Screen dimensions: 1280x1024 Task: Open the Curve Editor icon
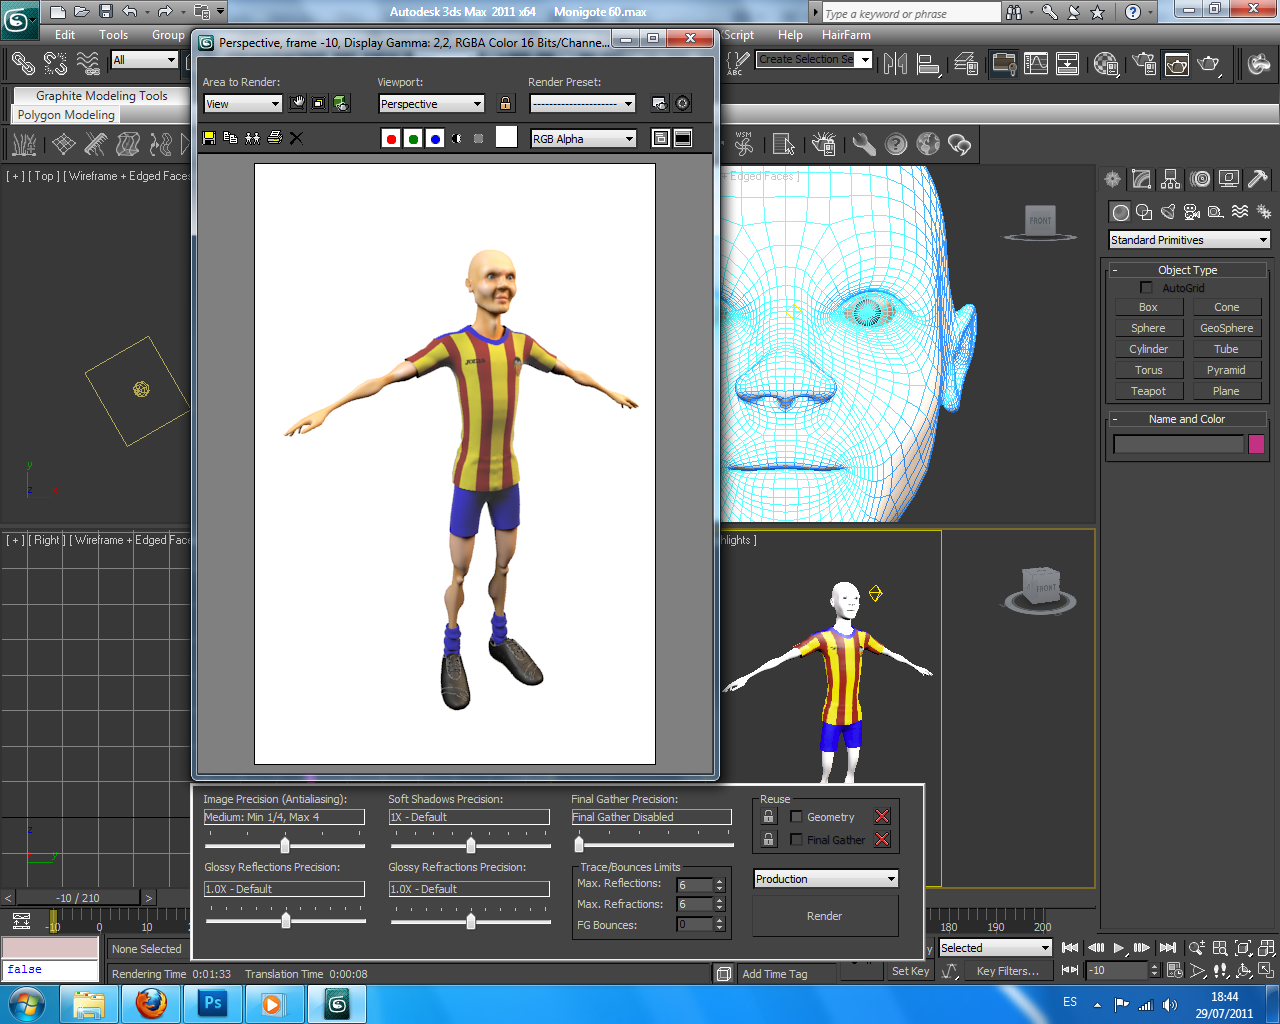(1036, 64)
